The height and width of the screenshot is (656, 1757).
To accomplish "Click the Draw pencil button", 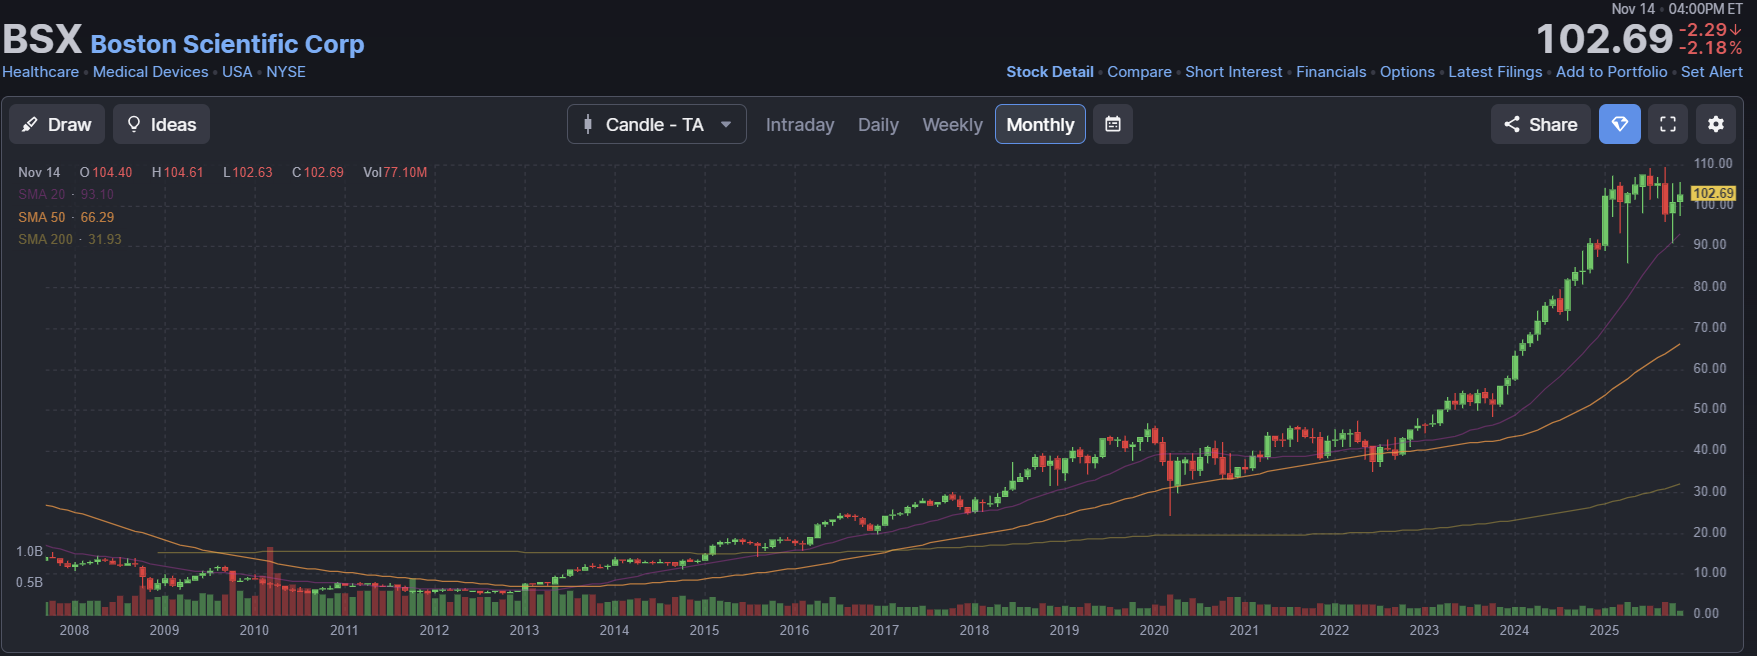I will click(57, 124).
